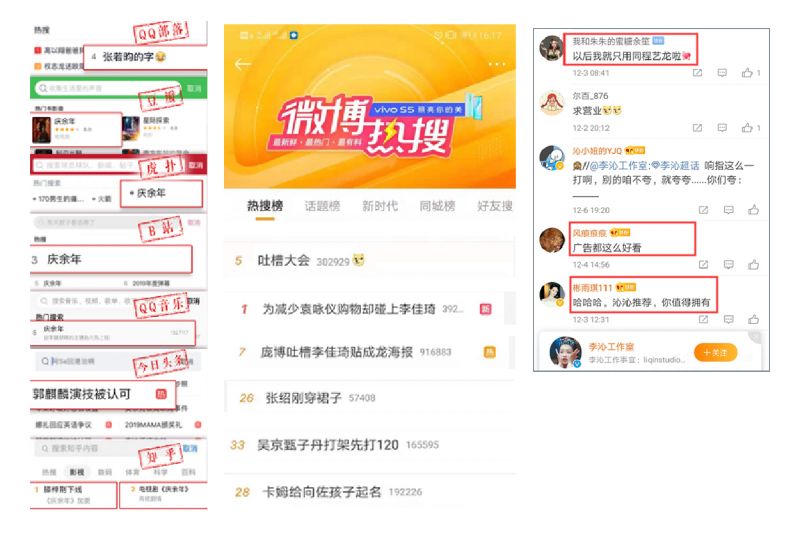Image resolution: width=800 pixels, height=533 pixels.
Task: Click the green search bar input field
Action: 109,88
